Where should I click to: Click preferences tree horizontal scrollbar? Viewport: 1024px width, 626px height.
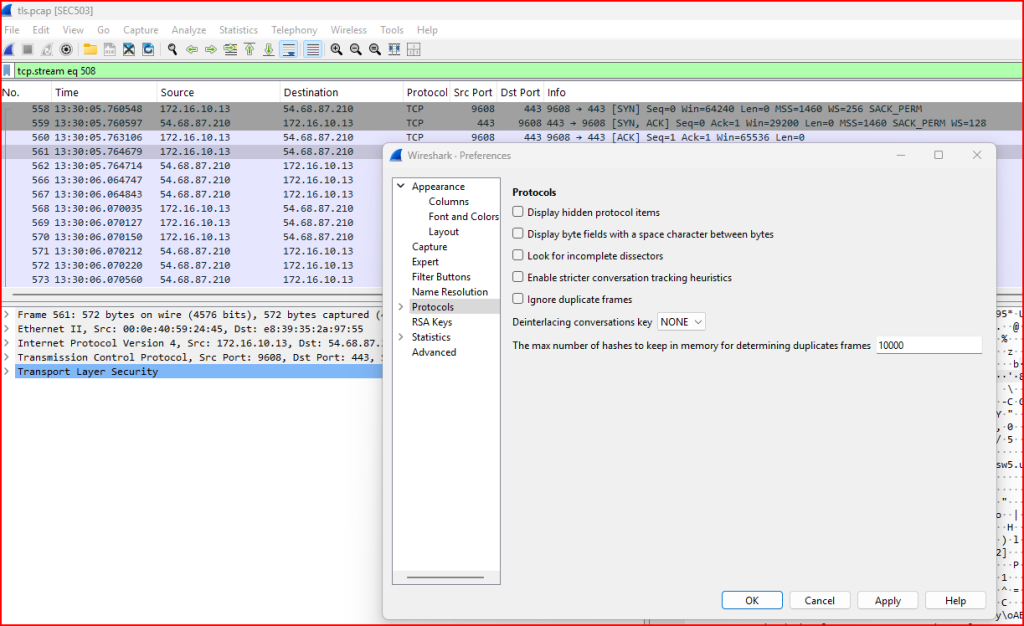pos(445,577)
